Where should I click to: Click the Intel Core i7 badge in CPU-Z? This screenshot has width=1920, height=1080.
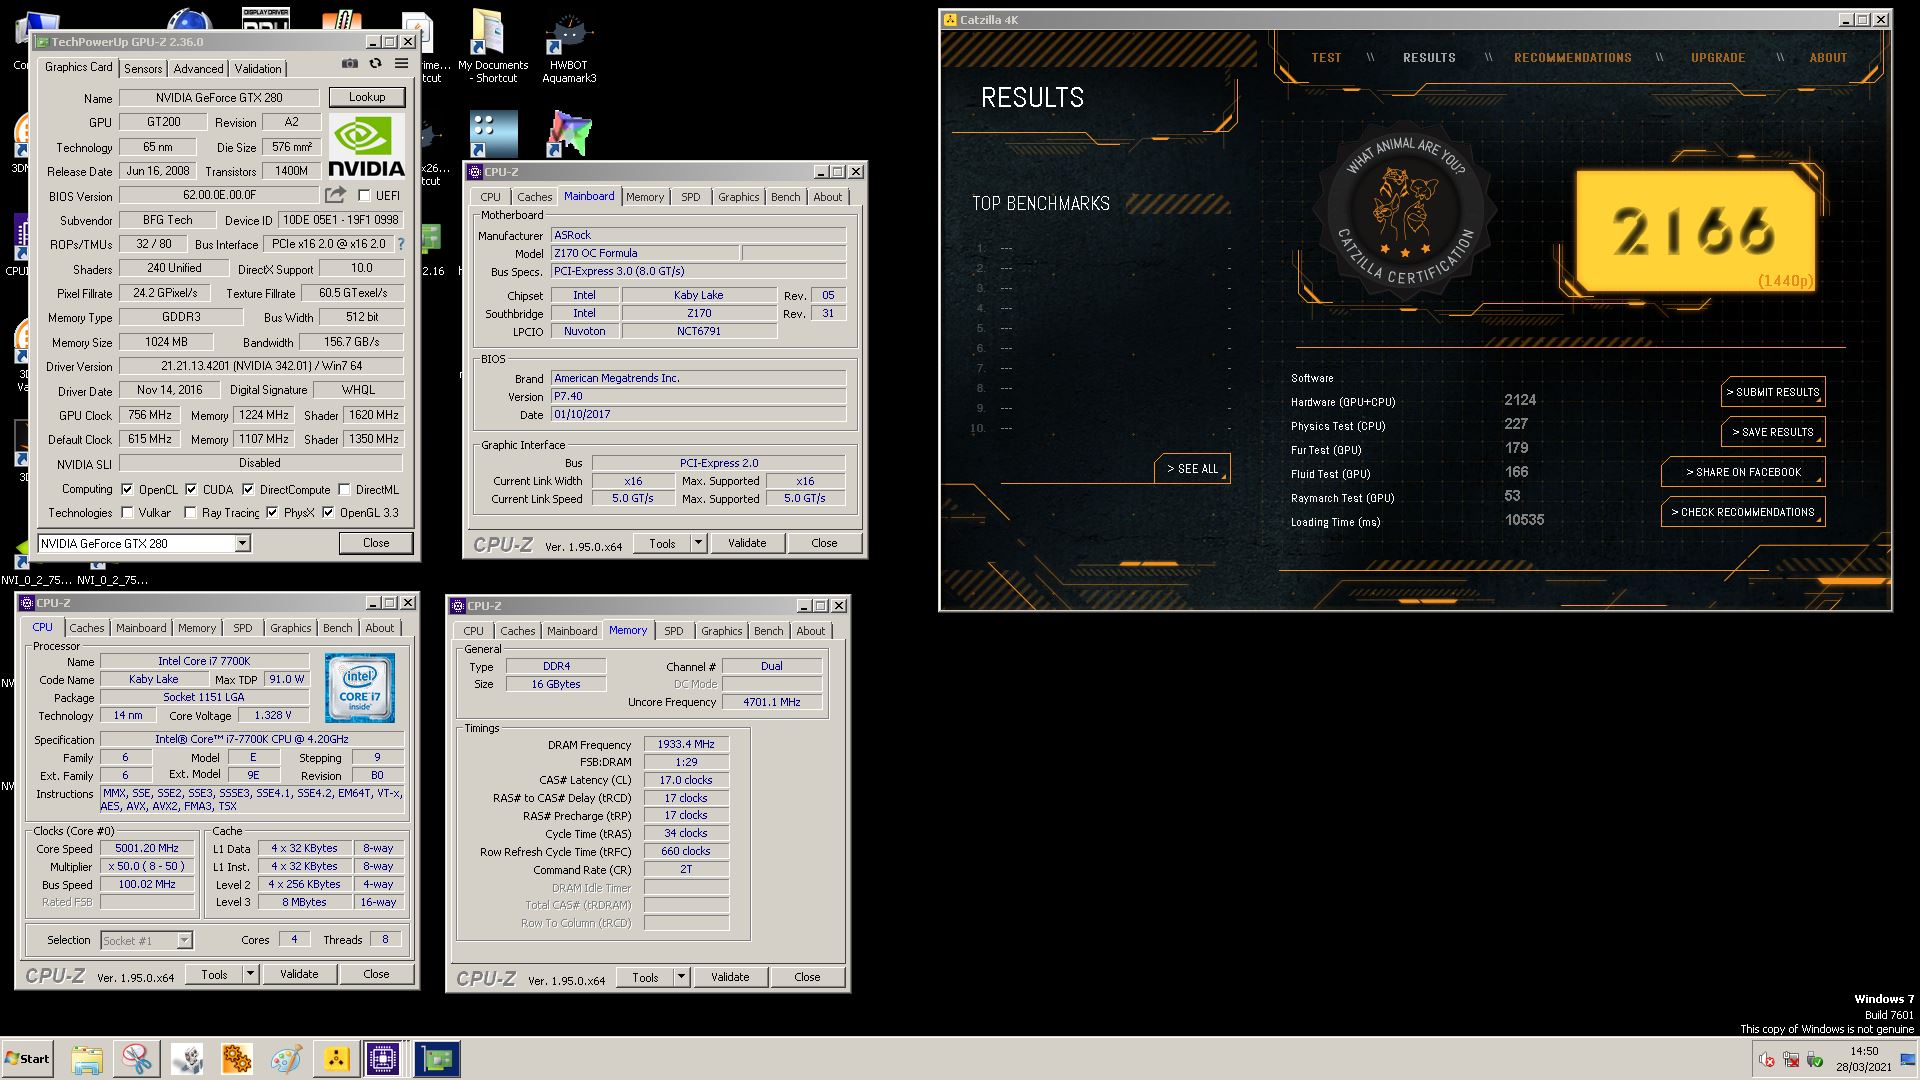tap(360, 688)
